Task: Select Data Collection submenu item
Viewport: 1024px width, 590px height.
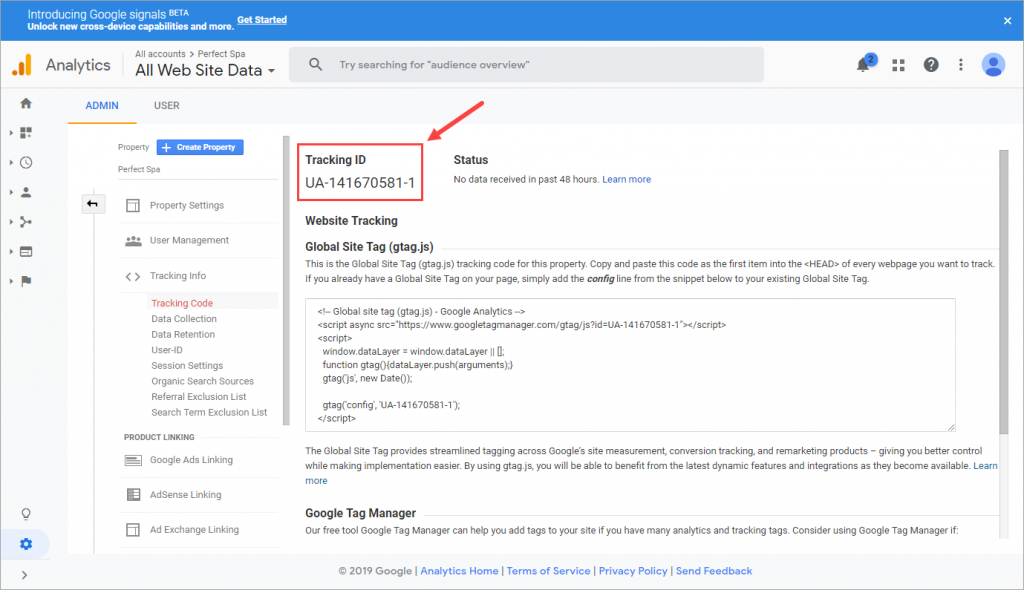Action: pyautogui.click(x=184, y=319)
